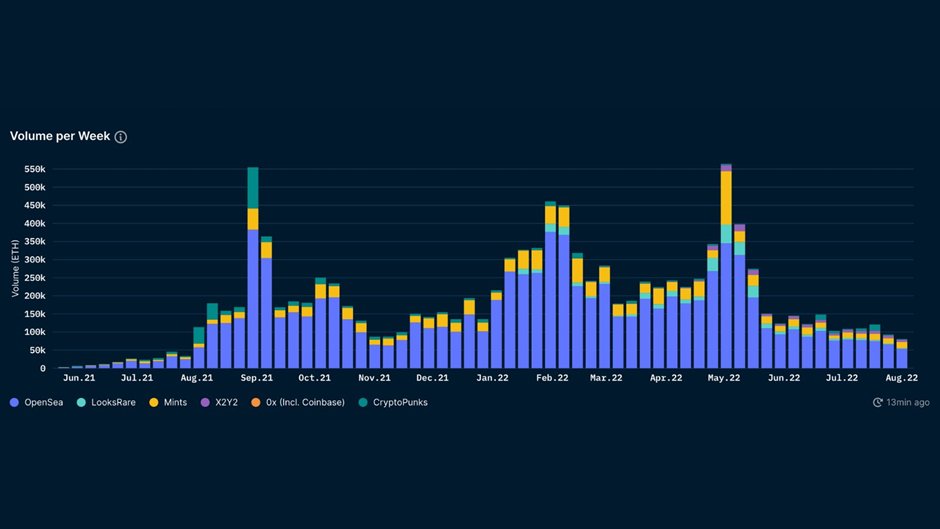Click the 450k y-axis label
940x529 pixels.
(35, 206)
